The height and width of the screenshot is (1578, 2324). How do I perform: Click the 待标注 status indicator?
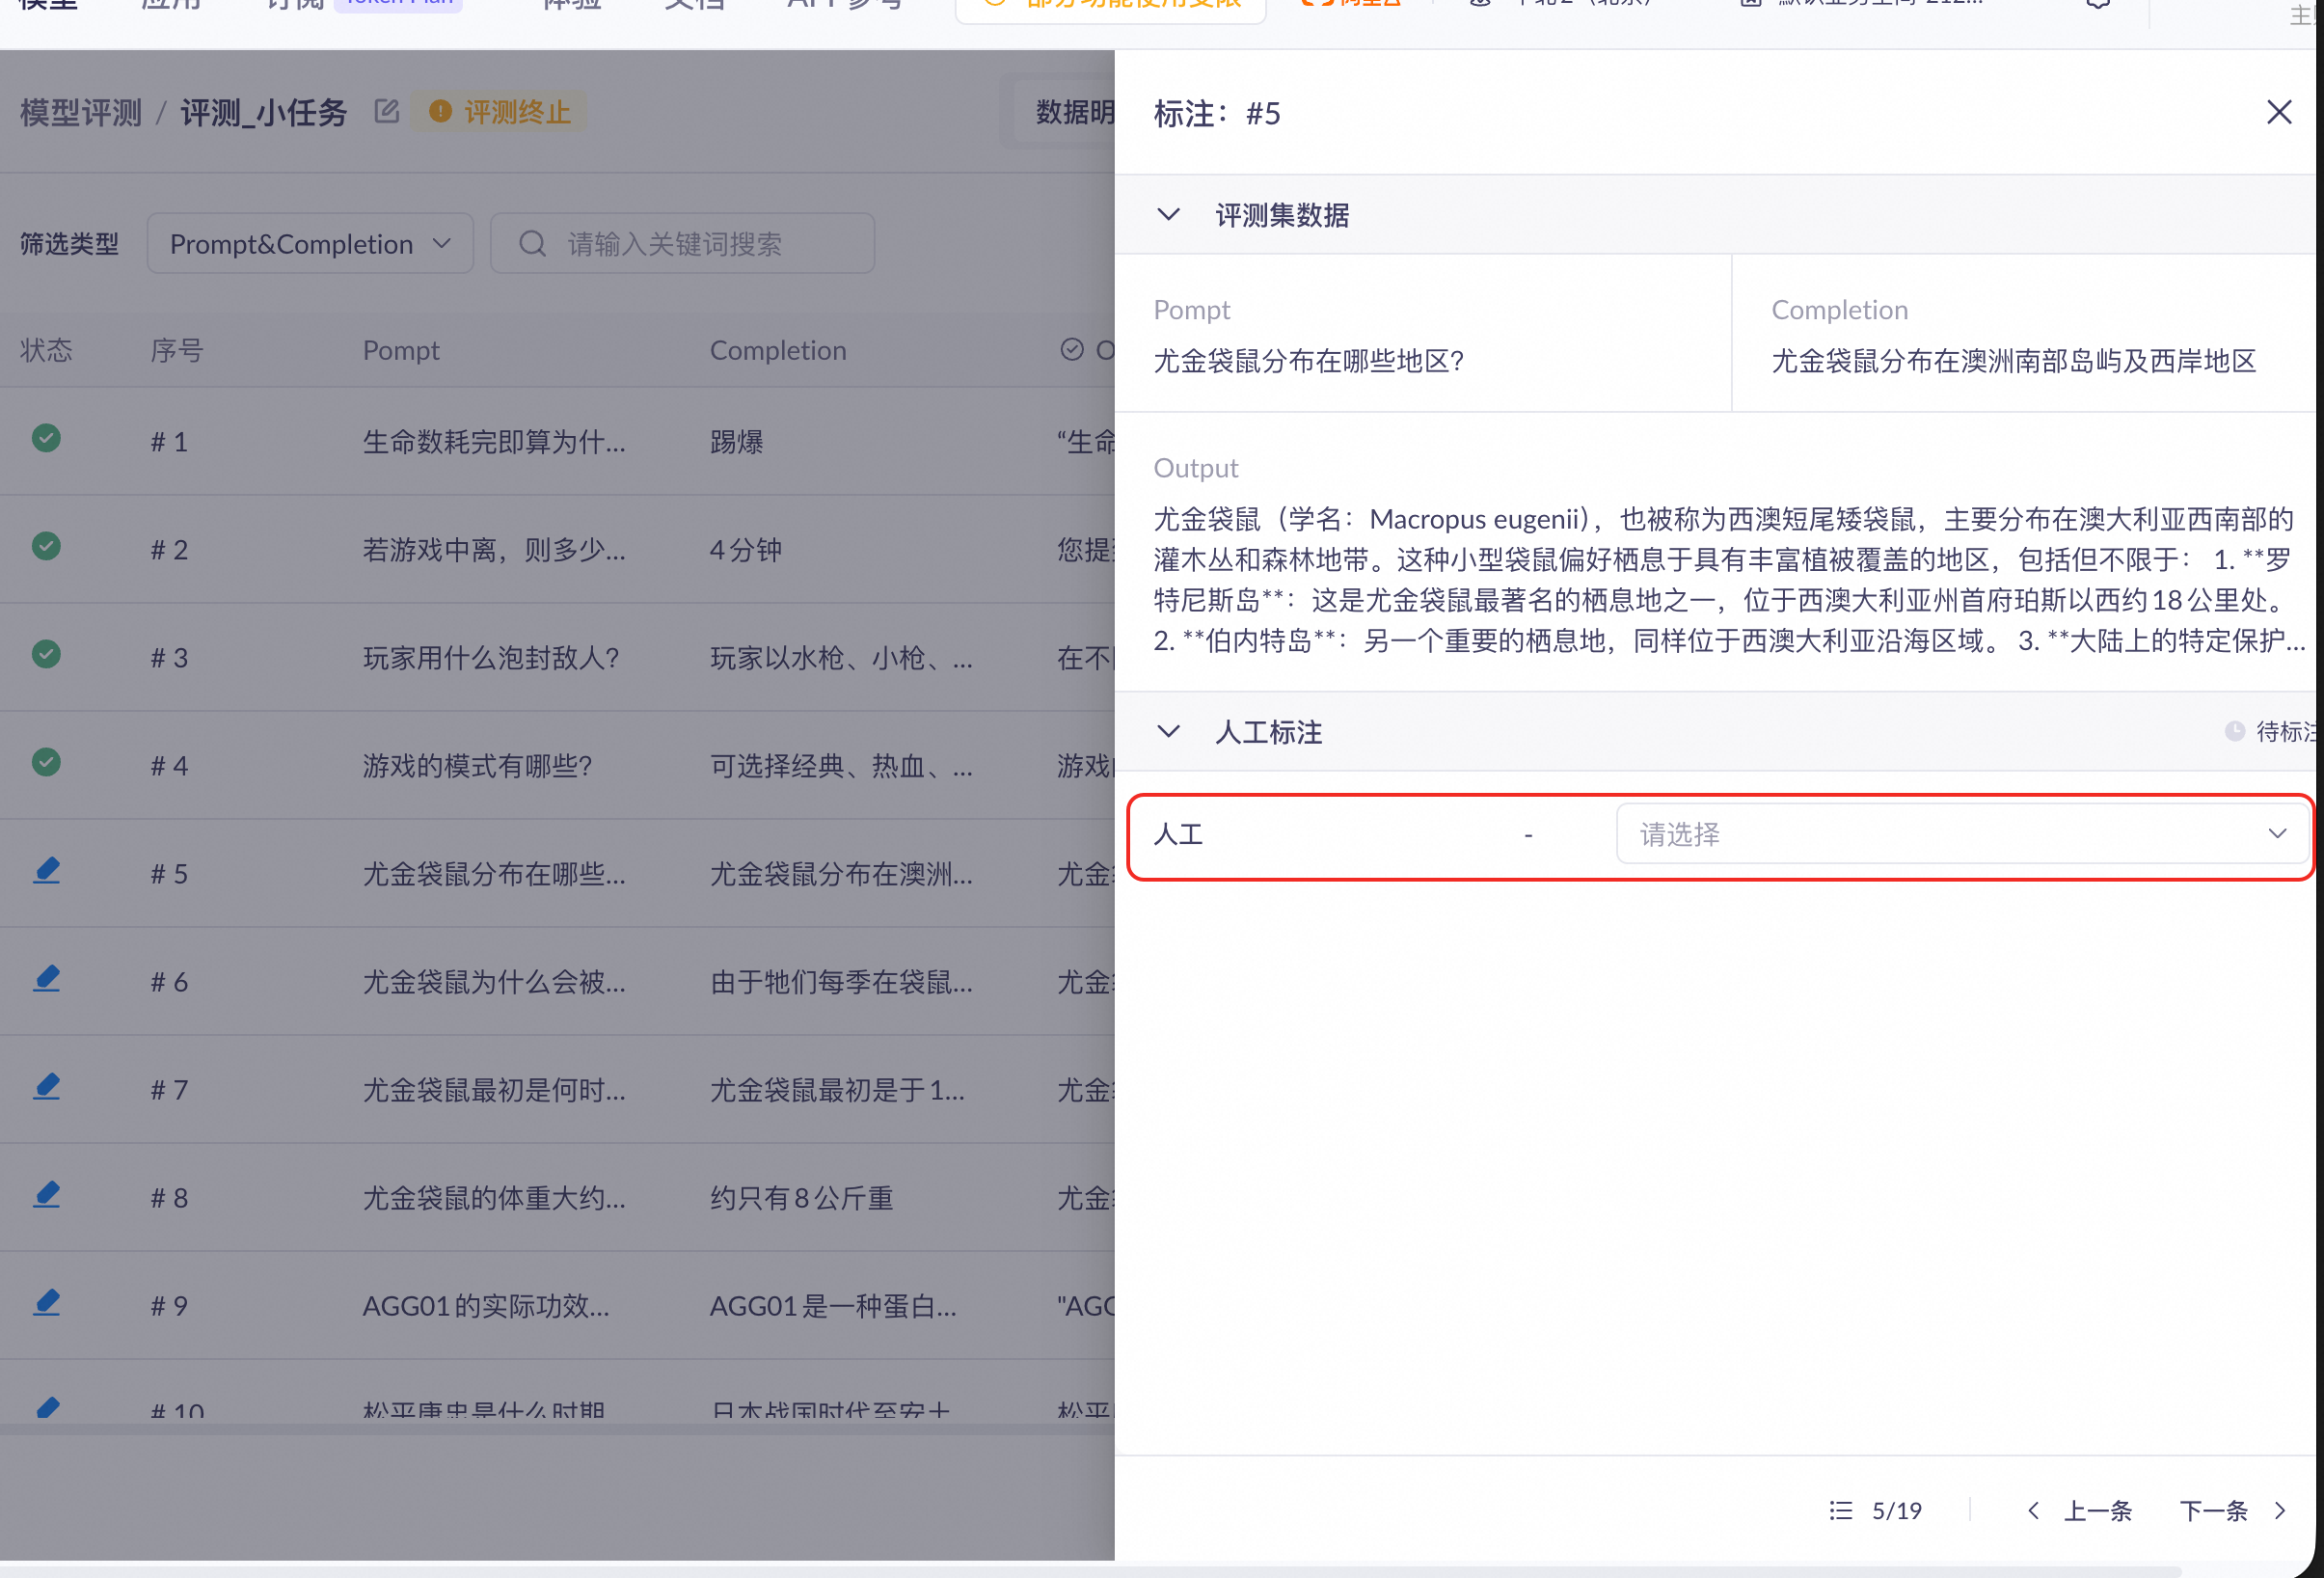point(2272,731)
